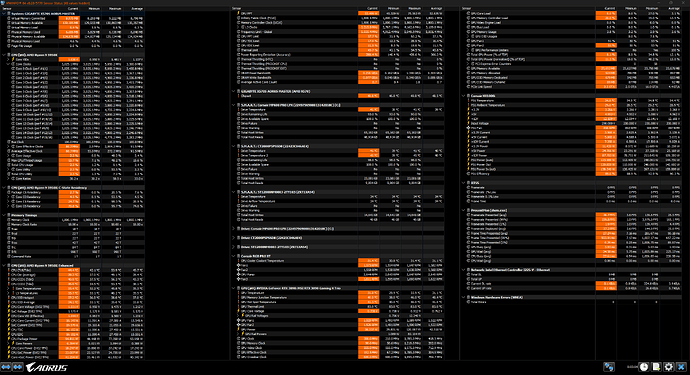Collapse the GPU NVIDIA GeForce RTX 3090 group
Screen dimensions: 690x375
coord(234,288)
